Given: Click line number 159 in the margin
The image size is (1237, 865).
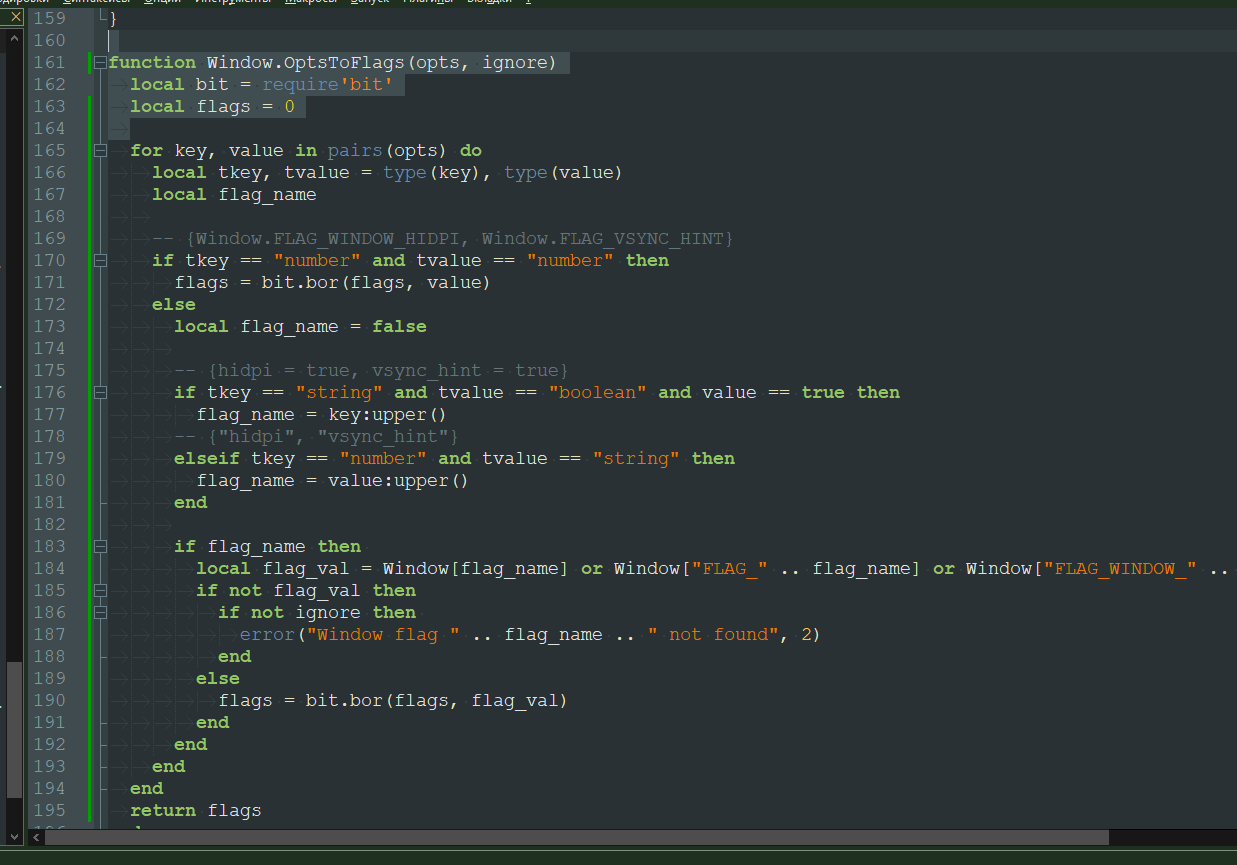Looking at the screenshot, I should (x=49, y=18).
